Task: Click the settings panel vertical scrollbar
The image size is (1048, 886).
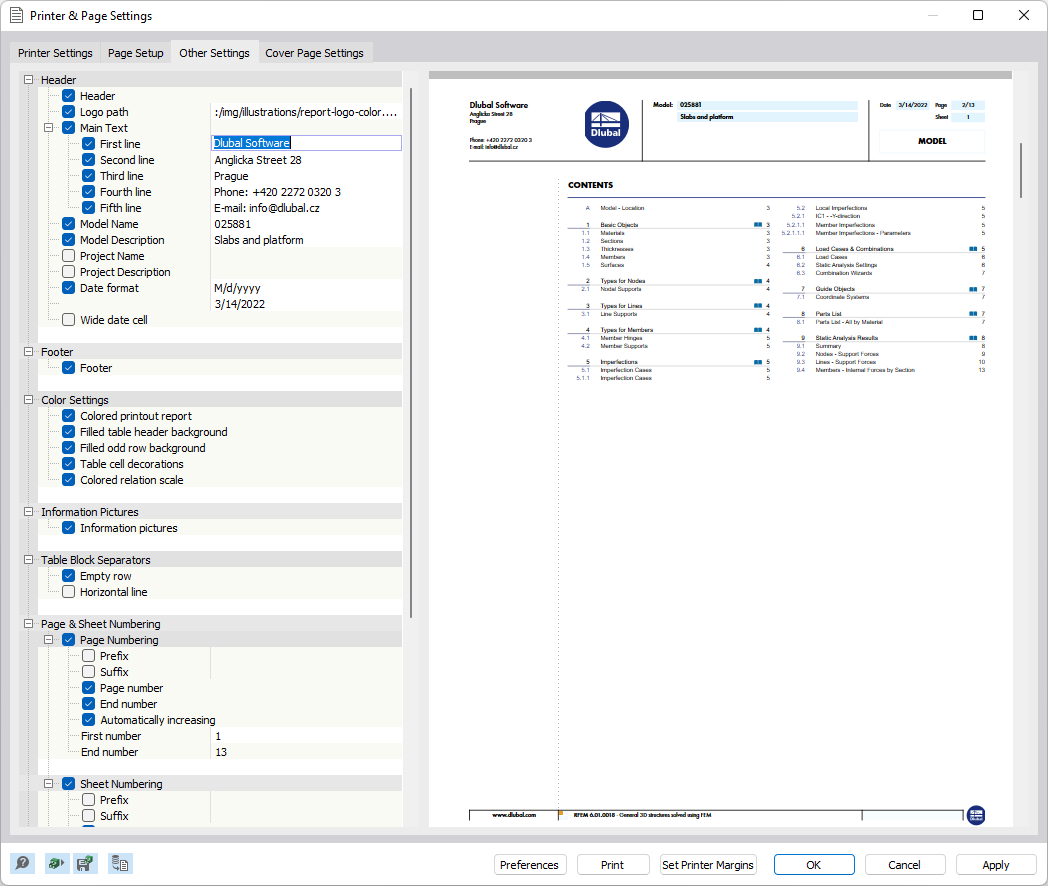Action: (x=410, y=352)
